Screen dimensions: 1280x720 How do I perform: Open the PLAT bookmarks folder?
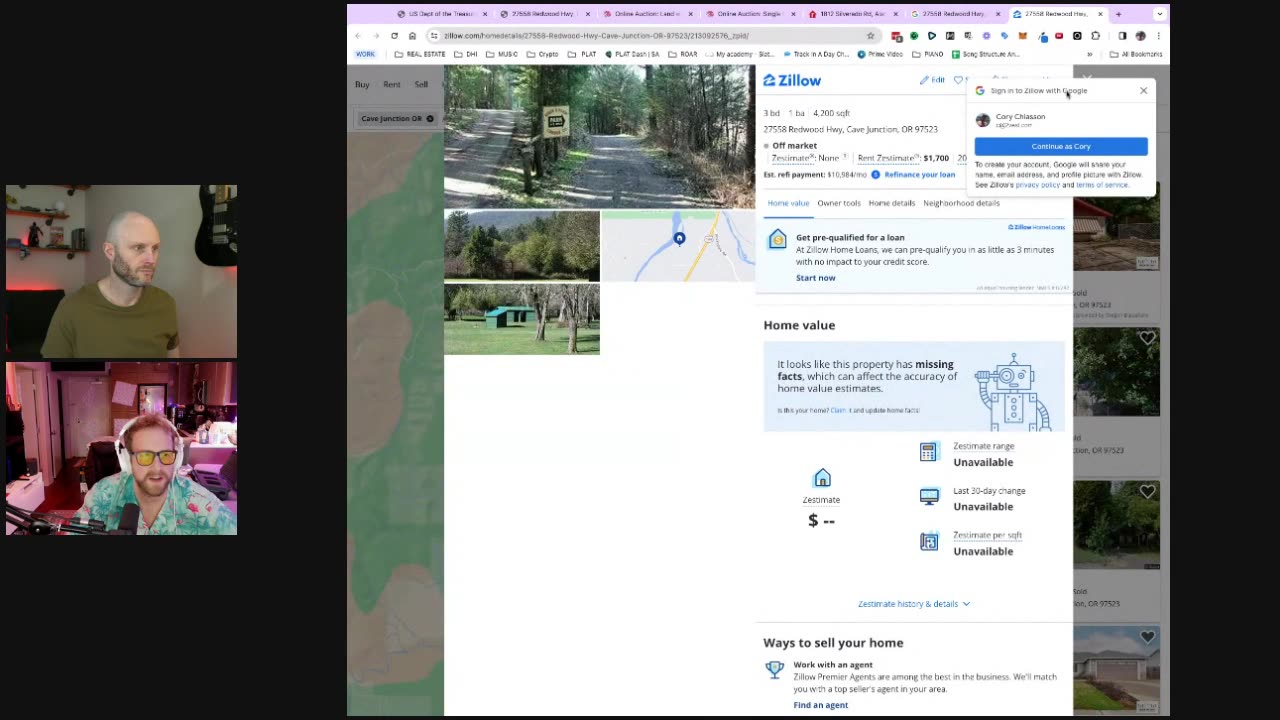pyautogui.click(x=583, y=54)
